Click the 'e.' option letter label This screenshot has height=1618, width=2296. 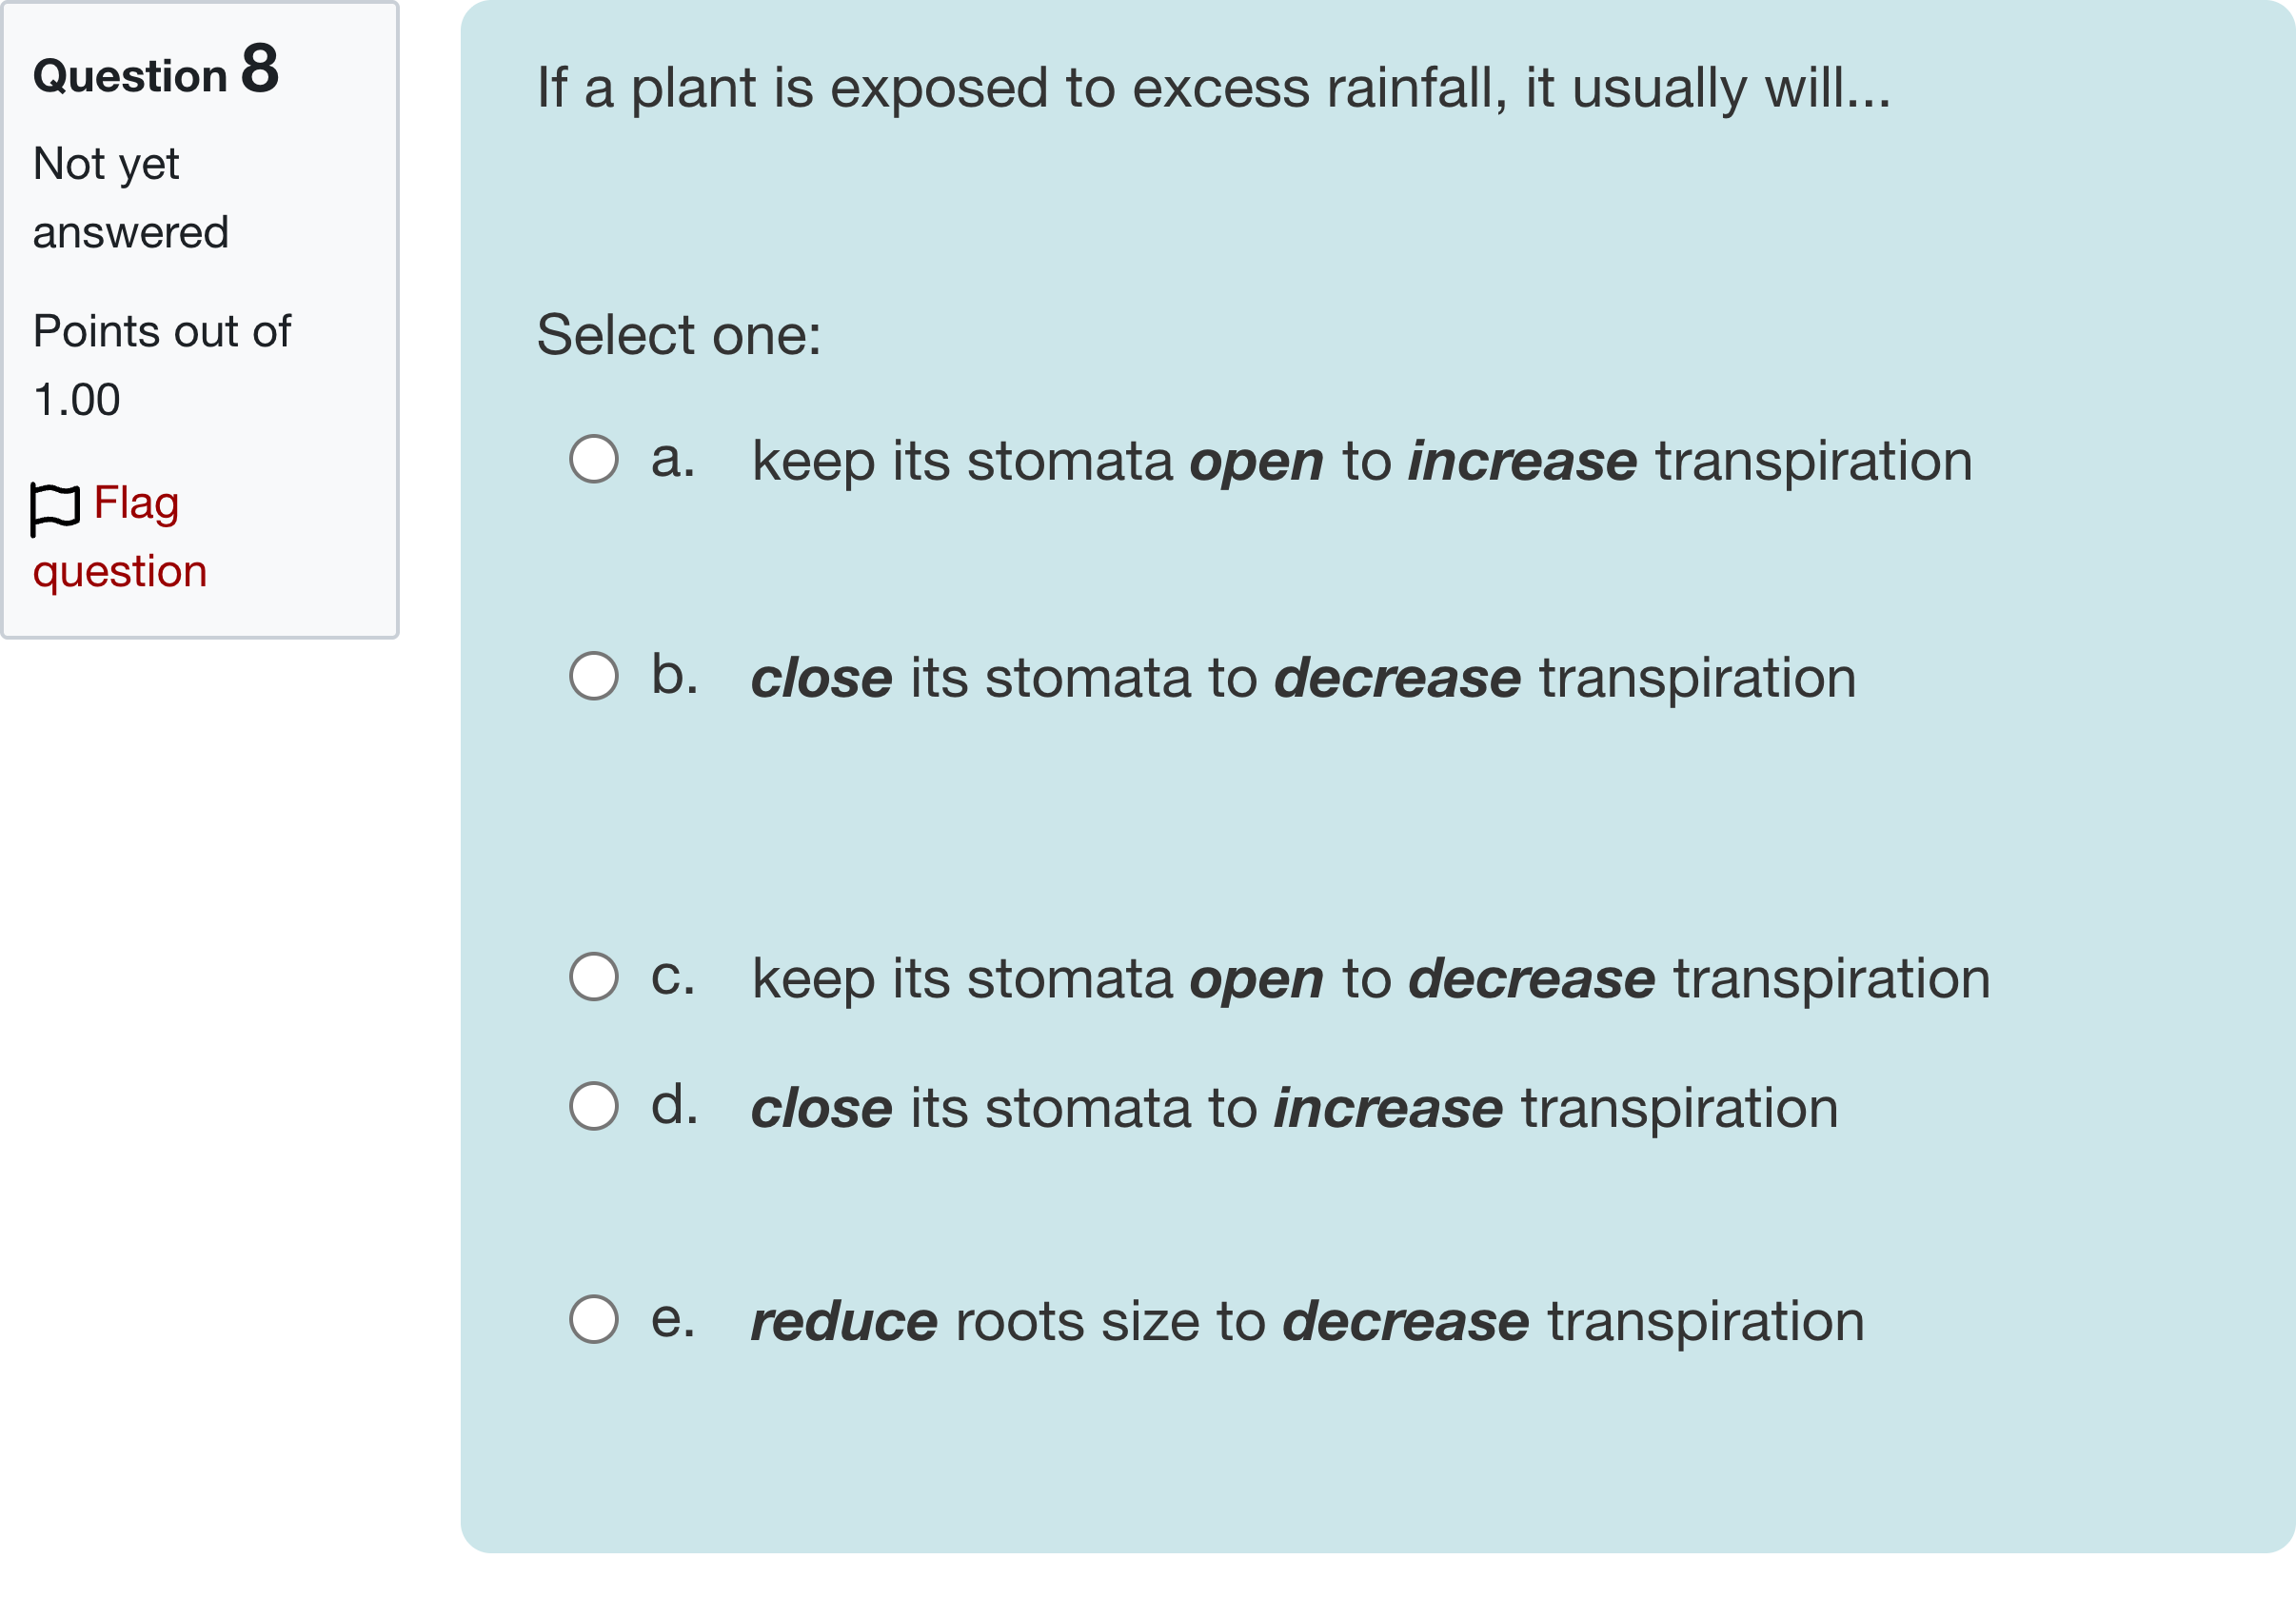[673, 1319]
